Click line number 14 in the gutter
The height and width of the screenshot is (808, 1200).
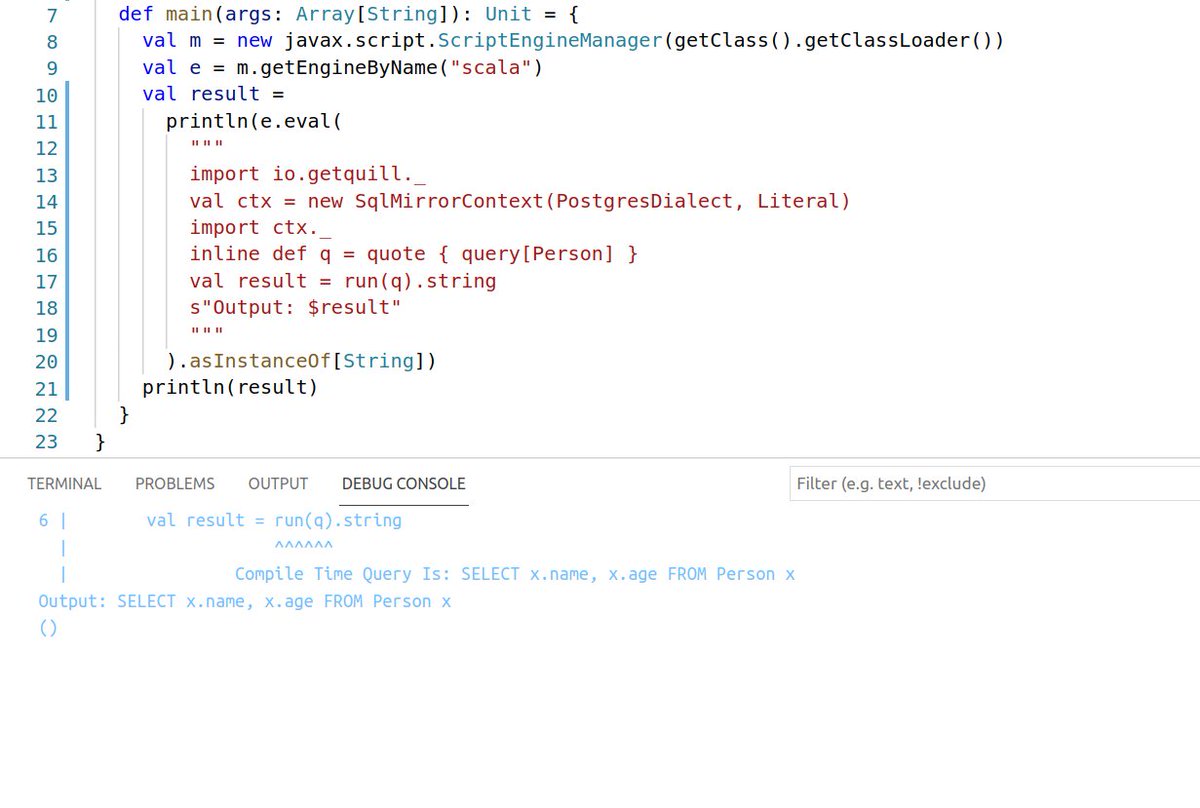[46, 202]
